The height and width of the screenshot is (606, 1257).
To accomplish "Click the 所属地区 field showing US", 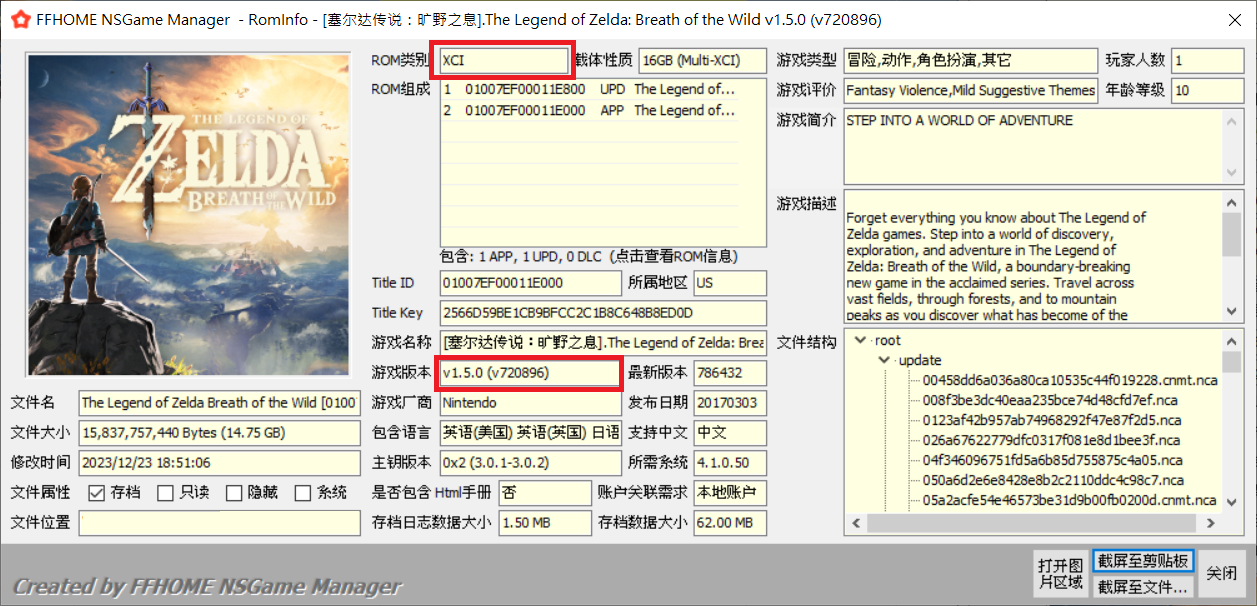I will click(x=730, y=283).
